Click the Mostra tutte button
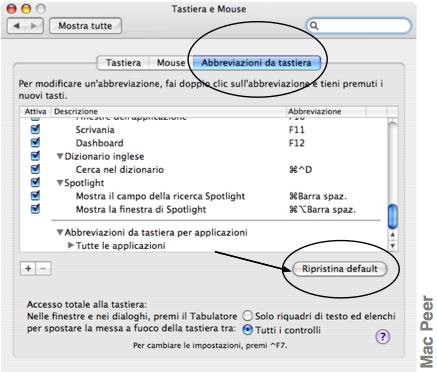The image size is (437, 372). (x=85, y=26)
